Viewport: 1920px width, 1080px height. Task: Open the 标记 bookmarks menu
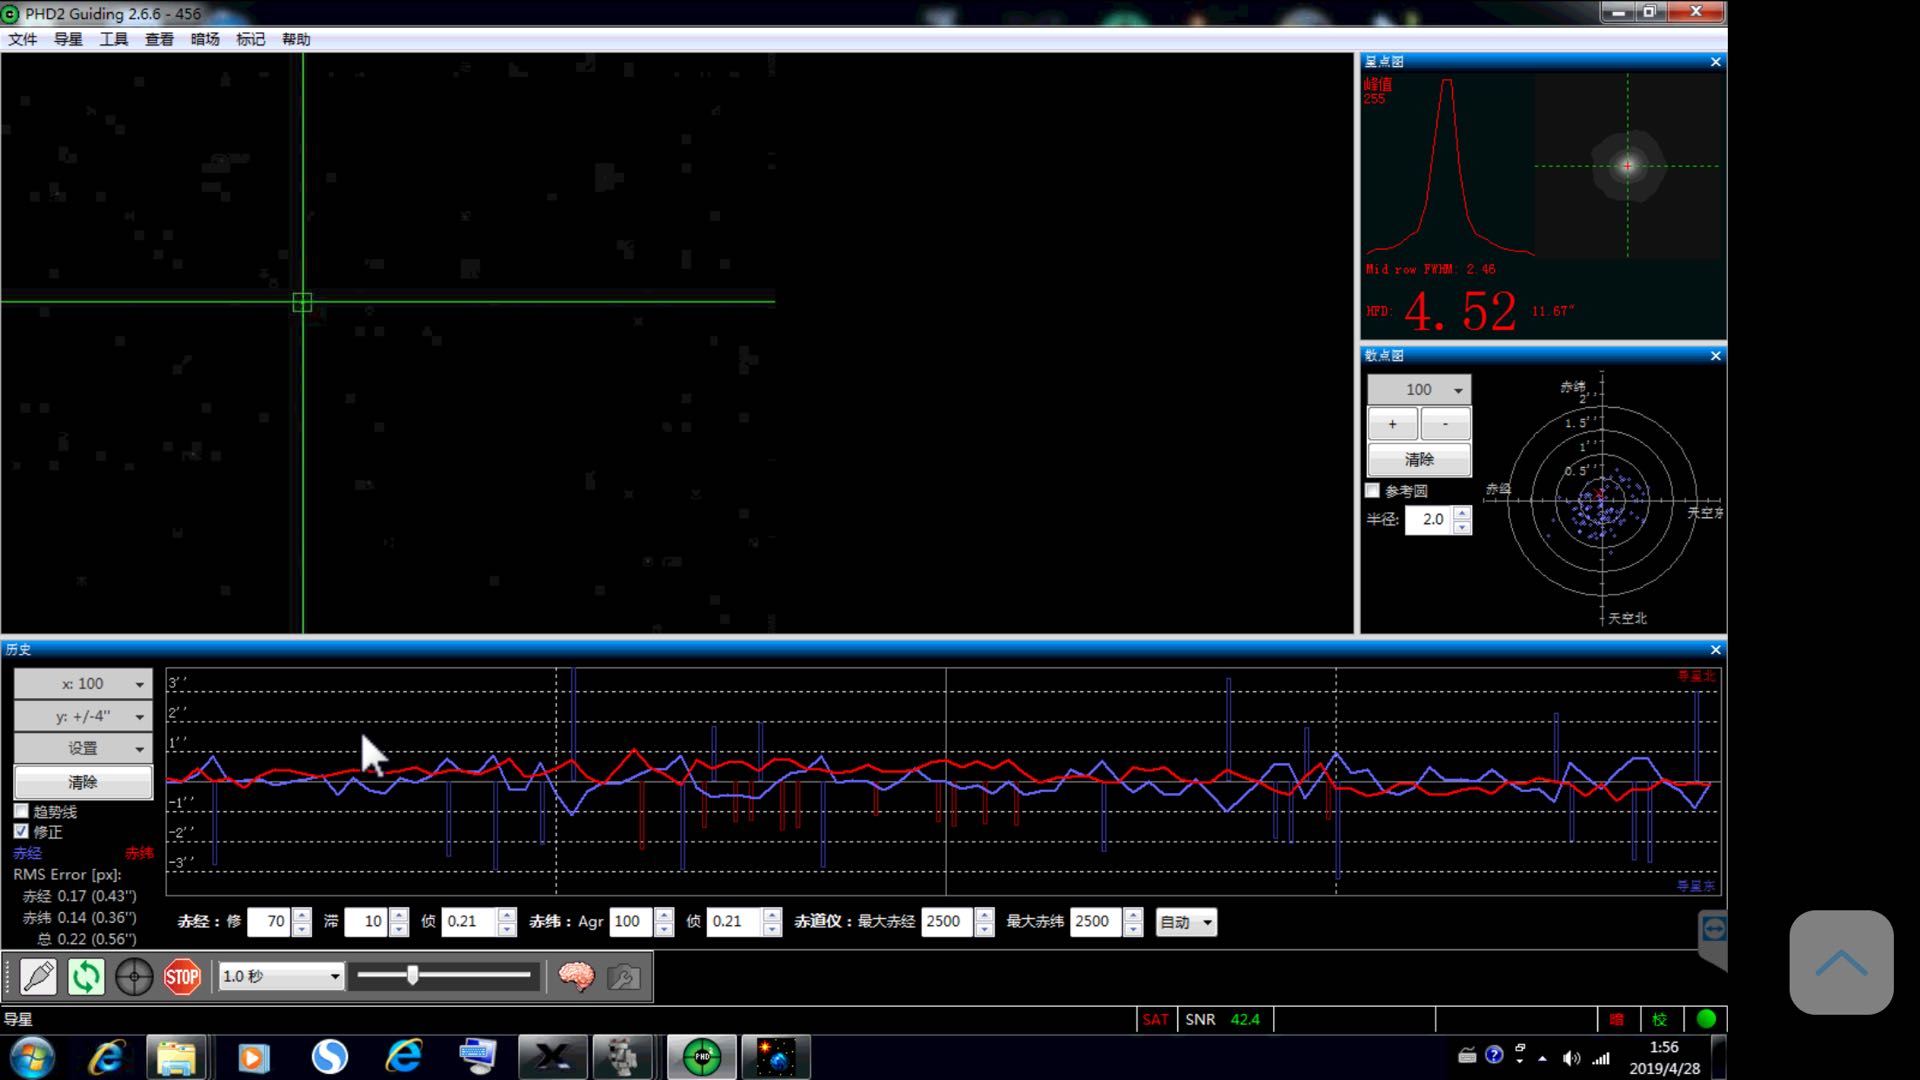[x=250, y=39]
